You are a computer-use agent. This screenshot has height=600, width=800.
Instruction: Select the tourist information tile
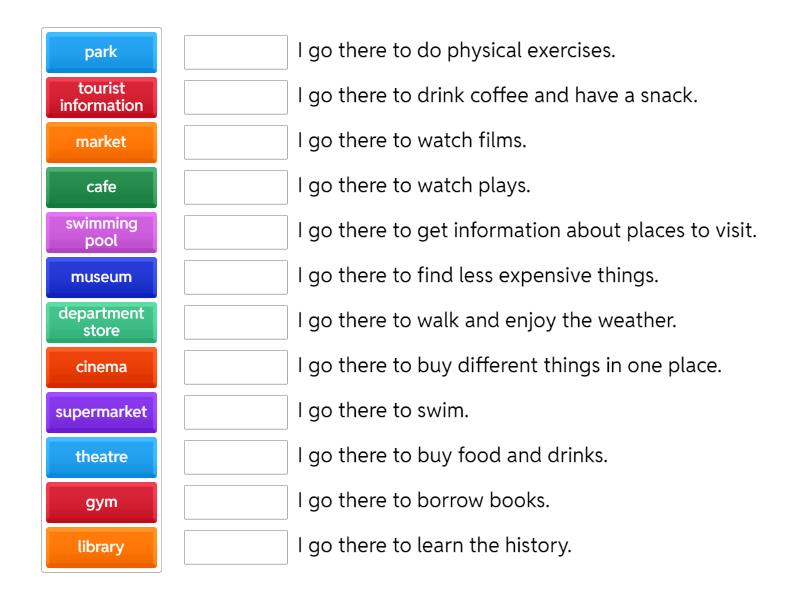click(x=100, y=97)
